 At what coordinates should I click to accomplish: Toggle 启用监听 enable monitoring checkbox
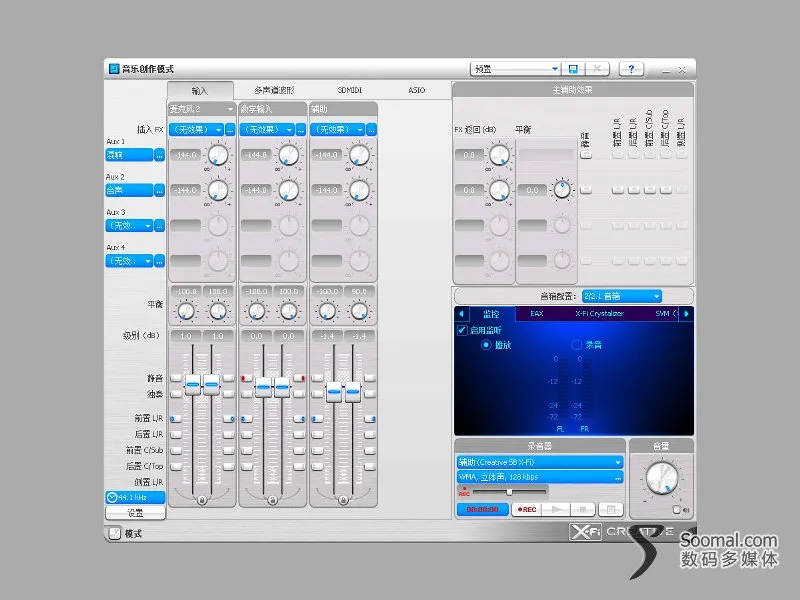pyautogui.click(x=462, y=330)
